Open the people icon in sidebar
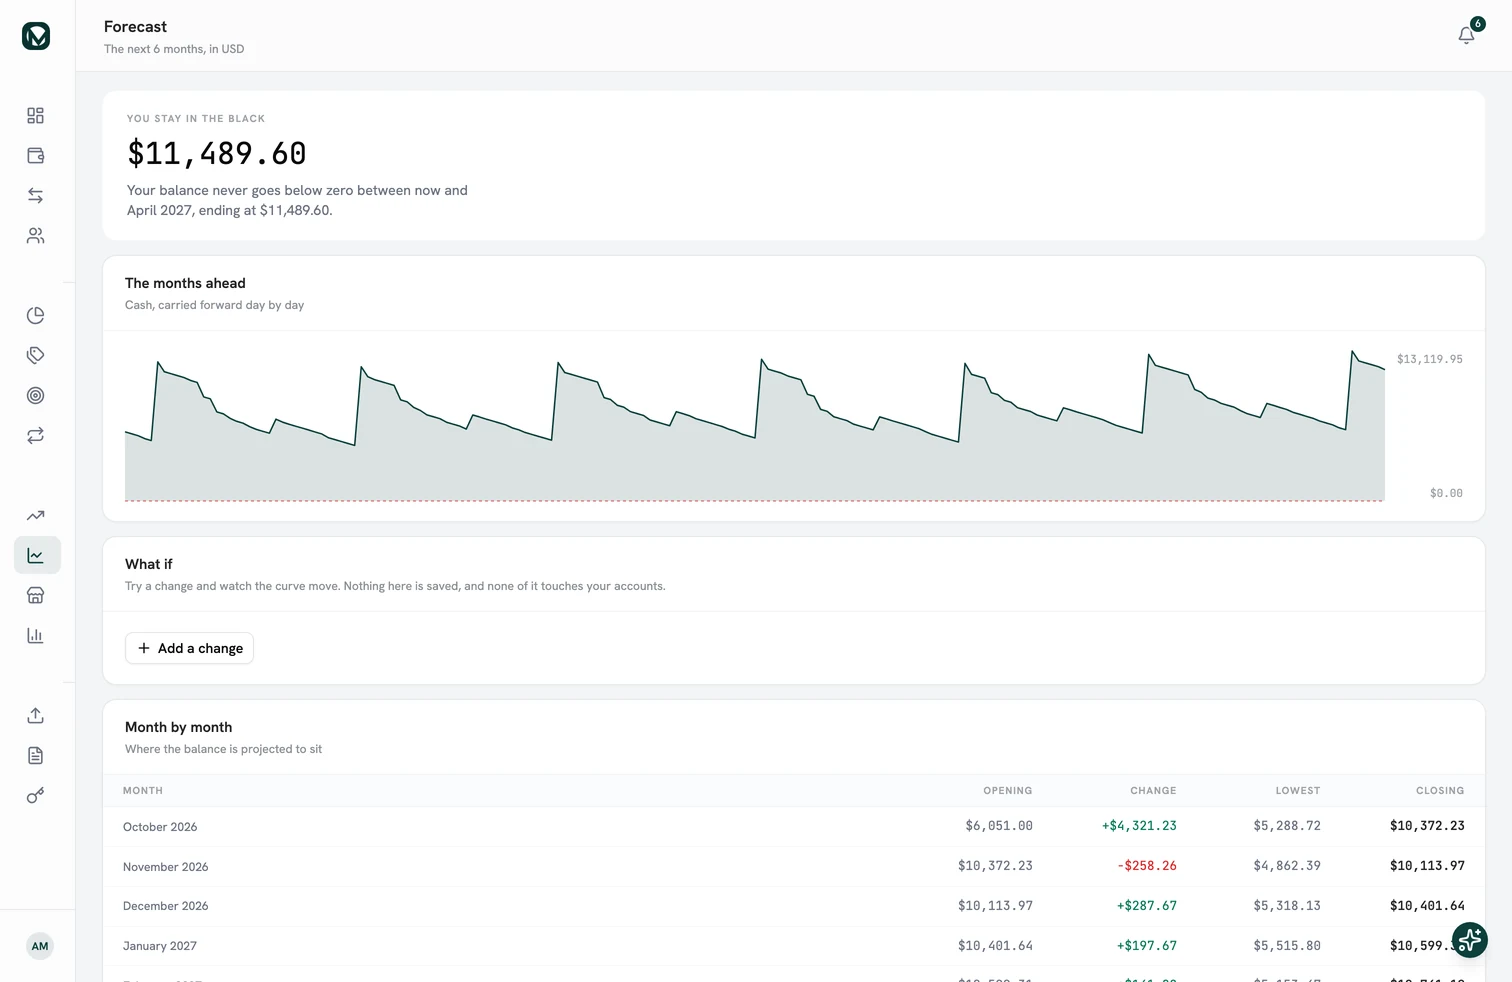 tap(36, 236)
